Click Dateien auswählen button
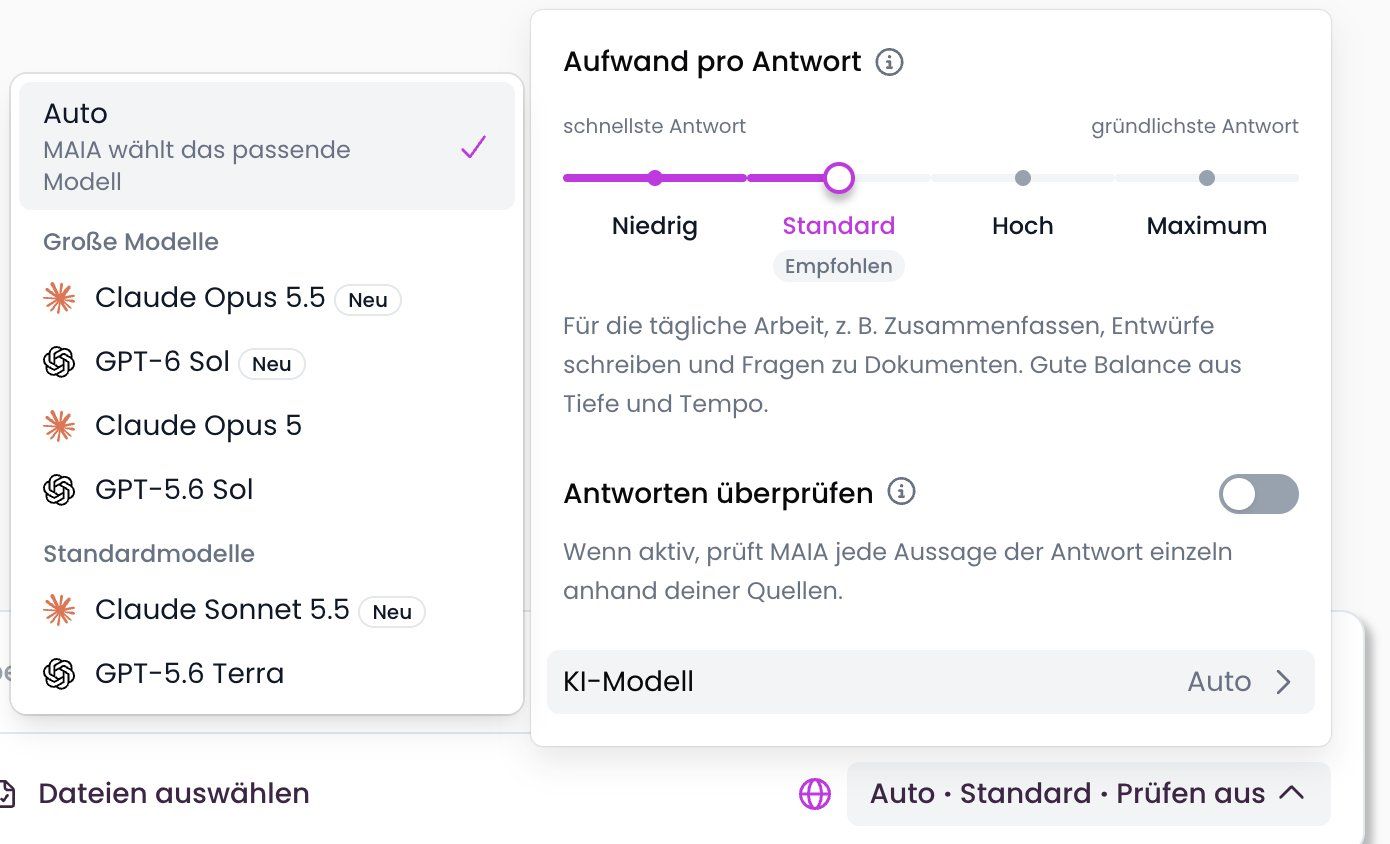 tap(160, 794)
